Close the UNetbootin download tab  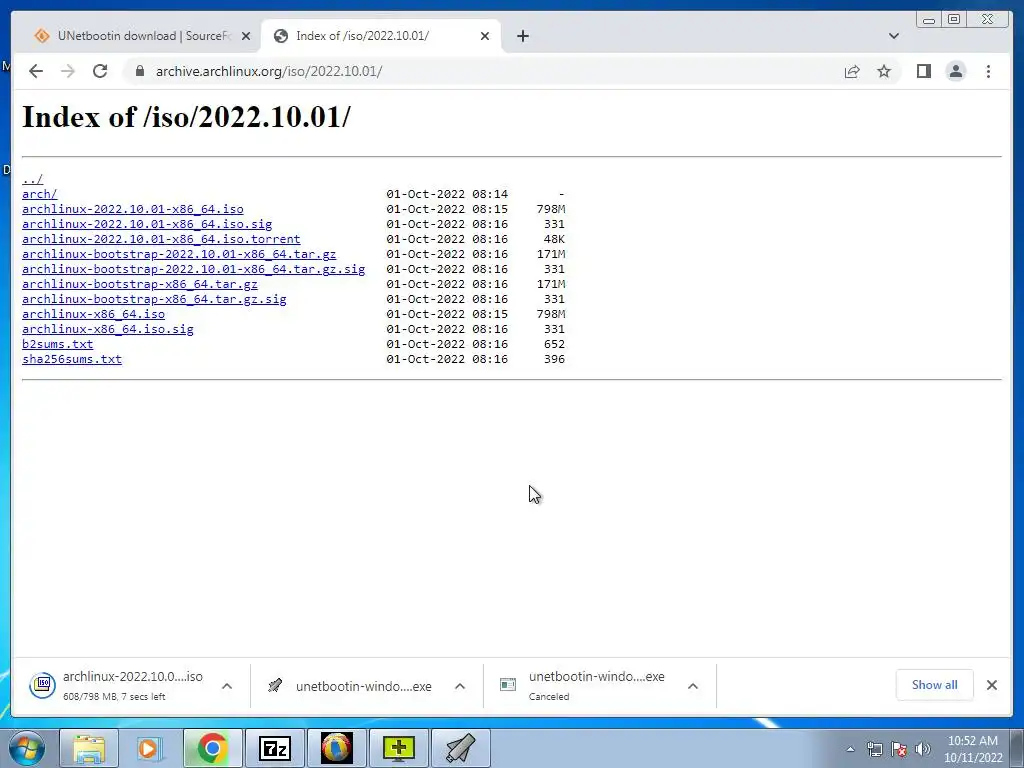click(x=246, y=36)
